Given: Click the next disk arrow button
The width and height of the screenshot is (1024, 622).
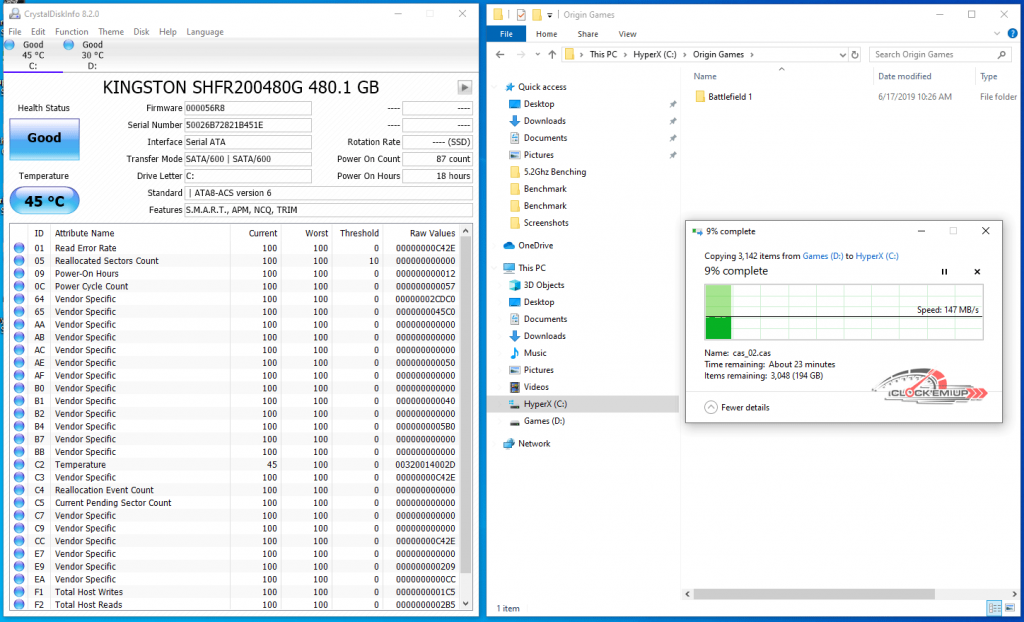Looking at the screenshot, I should pos(464,87).
